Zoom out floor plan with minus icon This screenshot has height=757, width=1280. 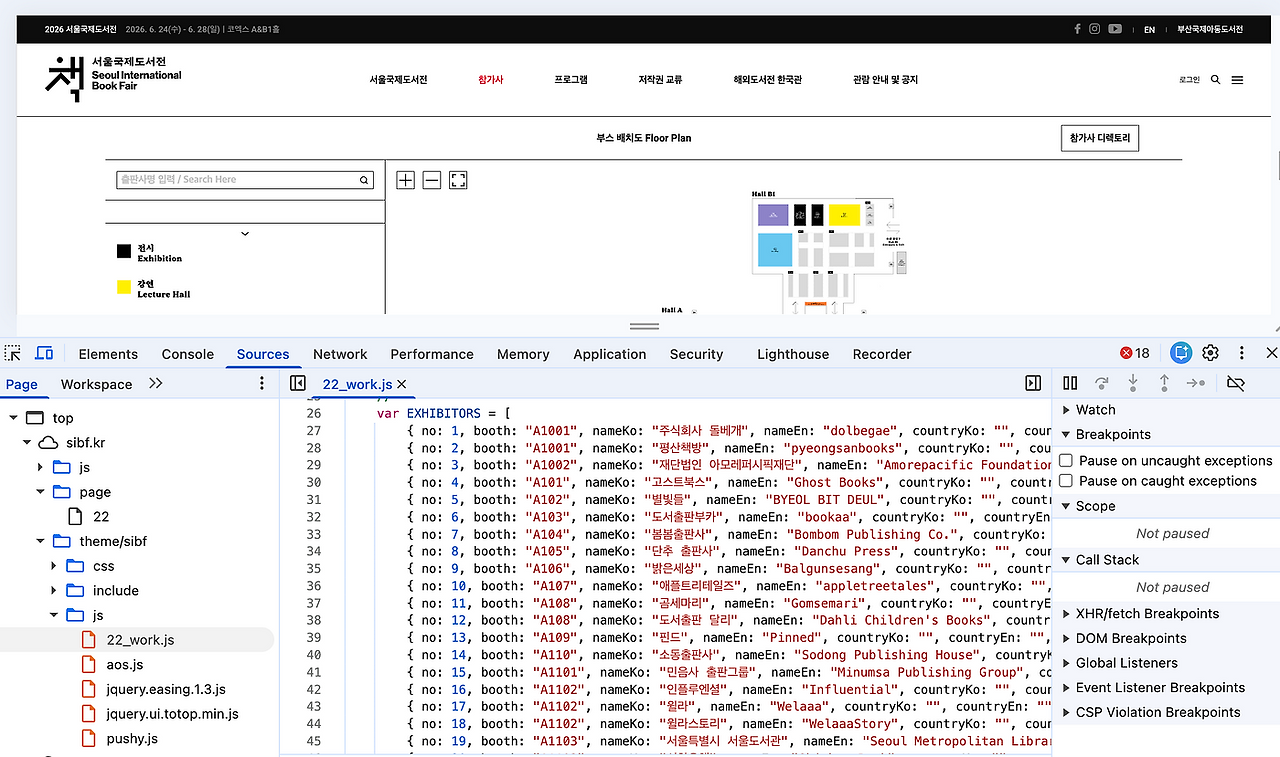point(431,180)
